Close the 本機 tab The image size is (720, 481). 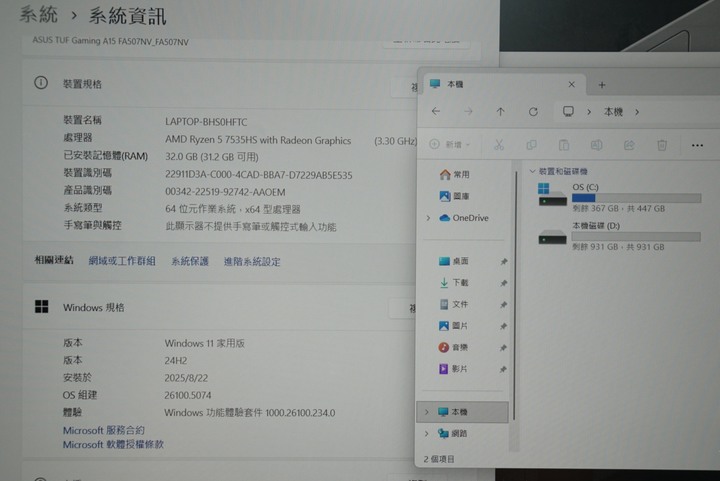[572, 84]
